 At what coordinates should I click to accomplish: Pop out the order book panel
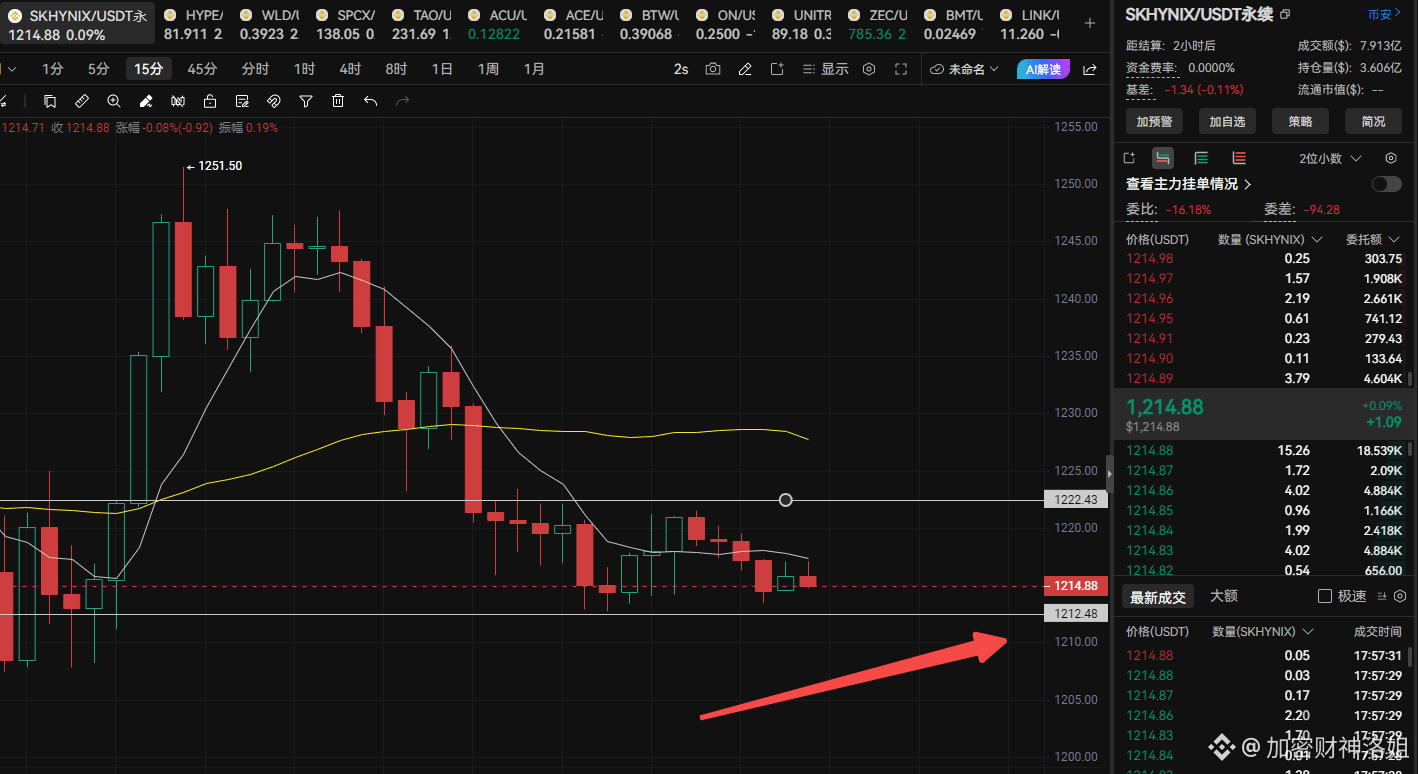(1129, 158)
